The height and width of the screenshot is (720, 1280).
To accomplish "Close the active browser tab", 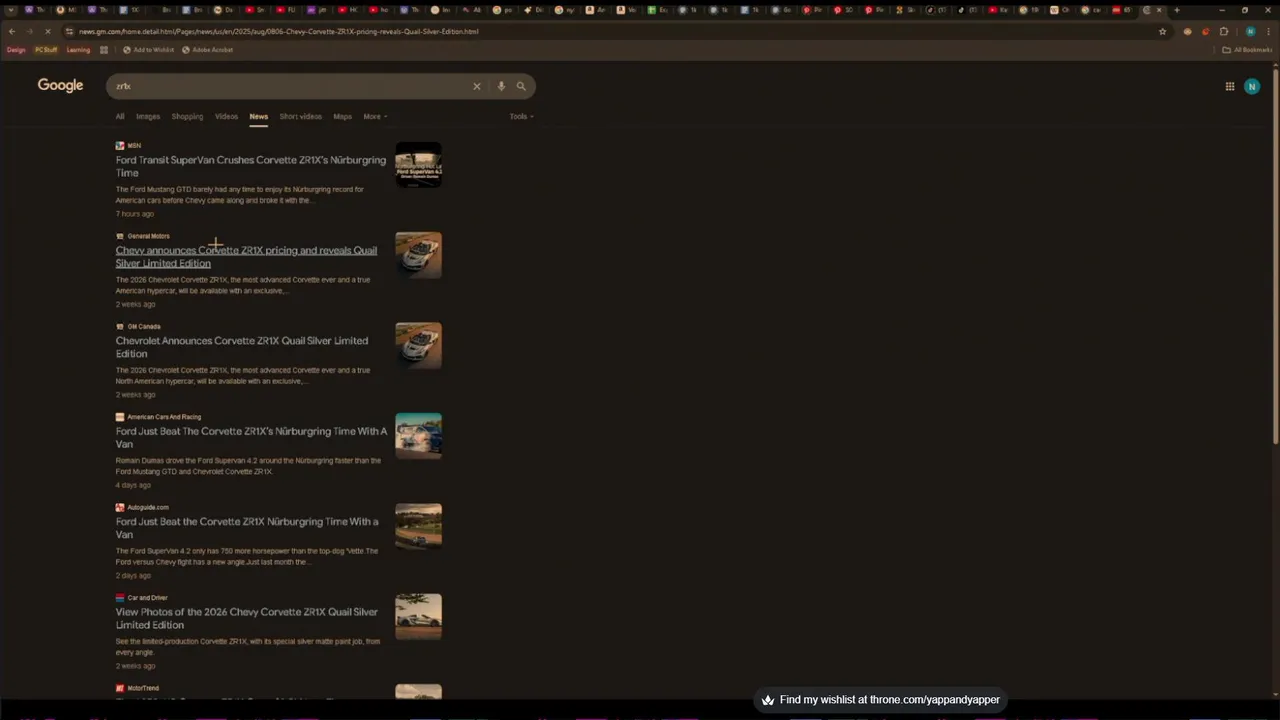I will [1159, 10].
